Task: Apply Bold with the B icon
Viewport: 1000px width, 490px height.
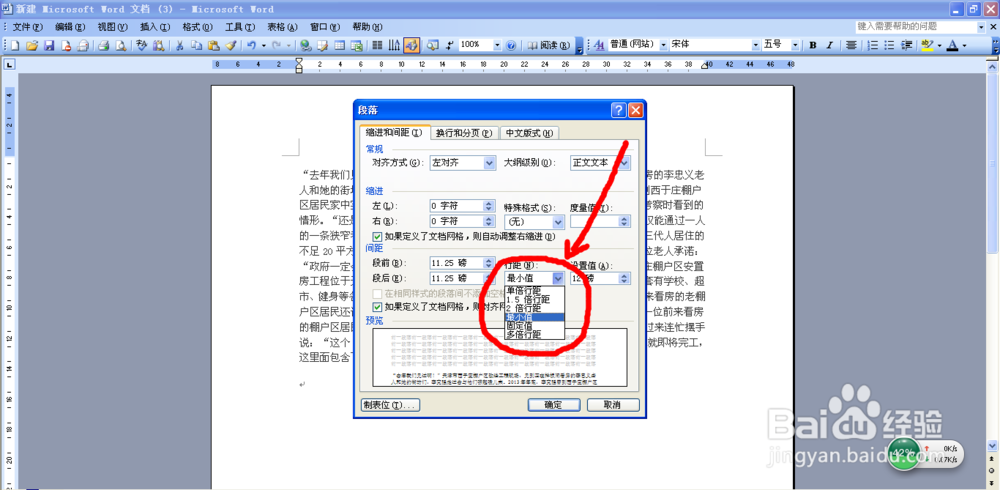Action: [813, 45]
